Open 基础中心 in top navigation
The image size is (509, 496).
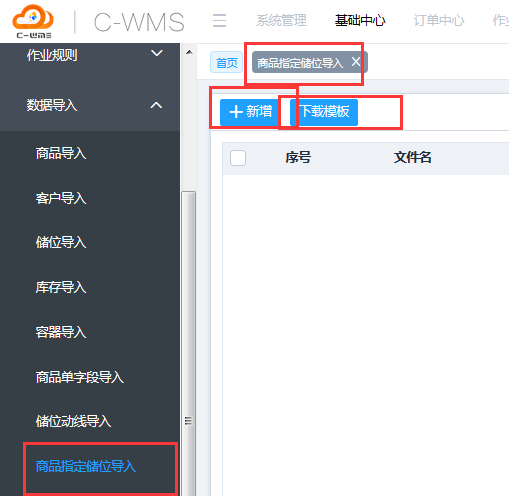point(360,21)
